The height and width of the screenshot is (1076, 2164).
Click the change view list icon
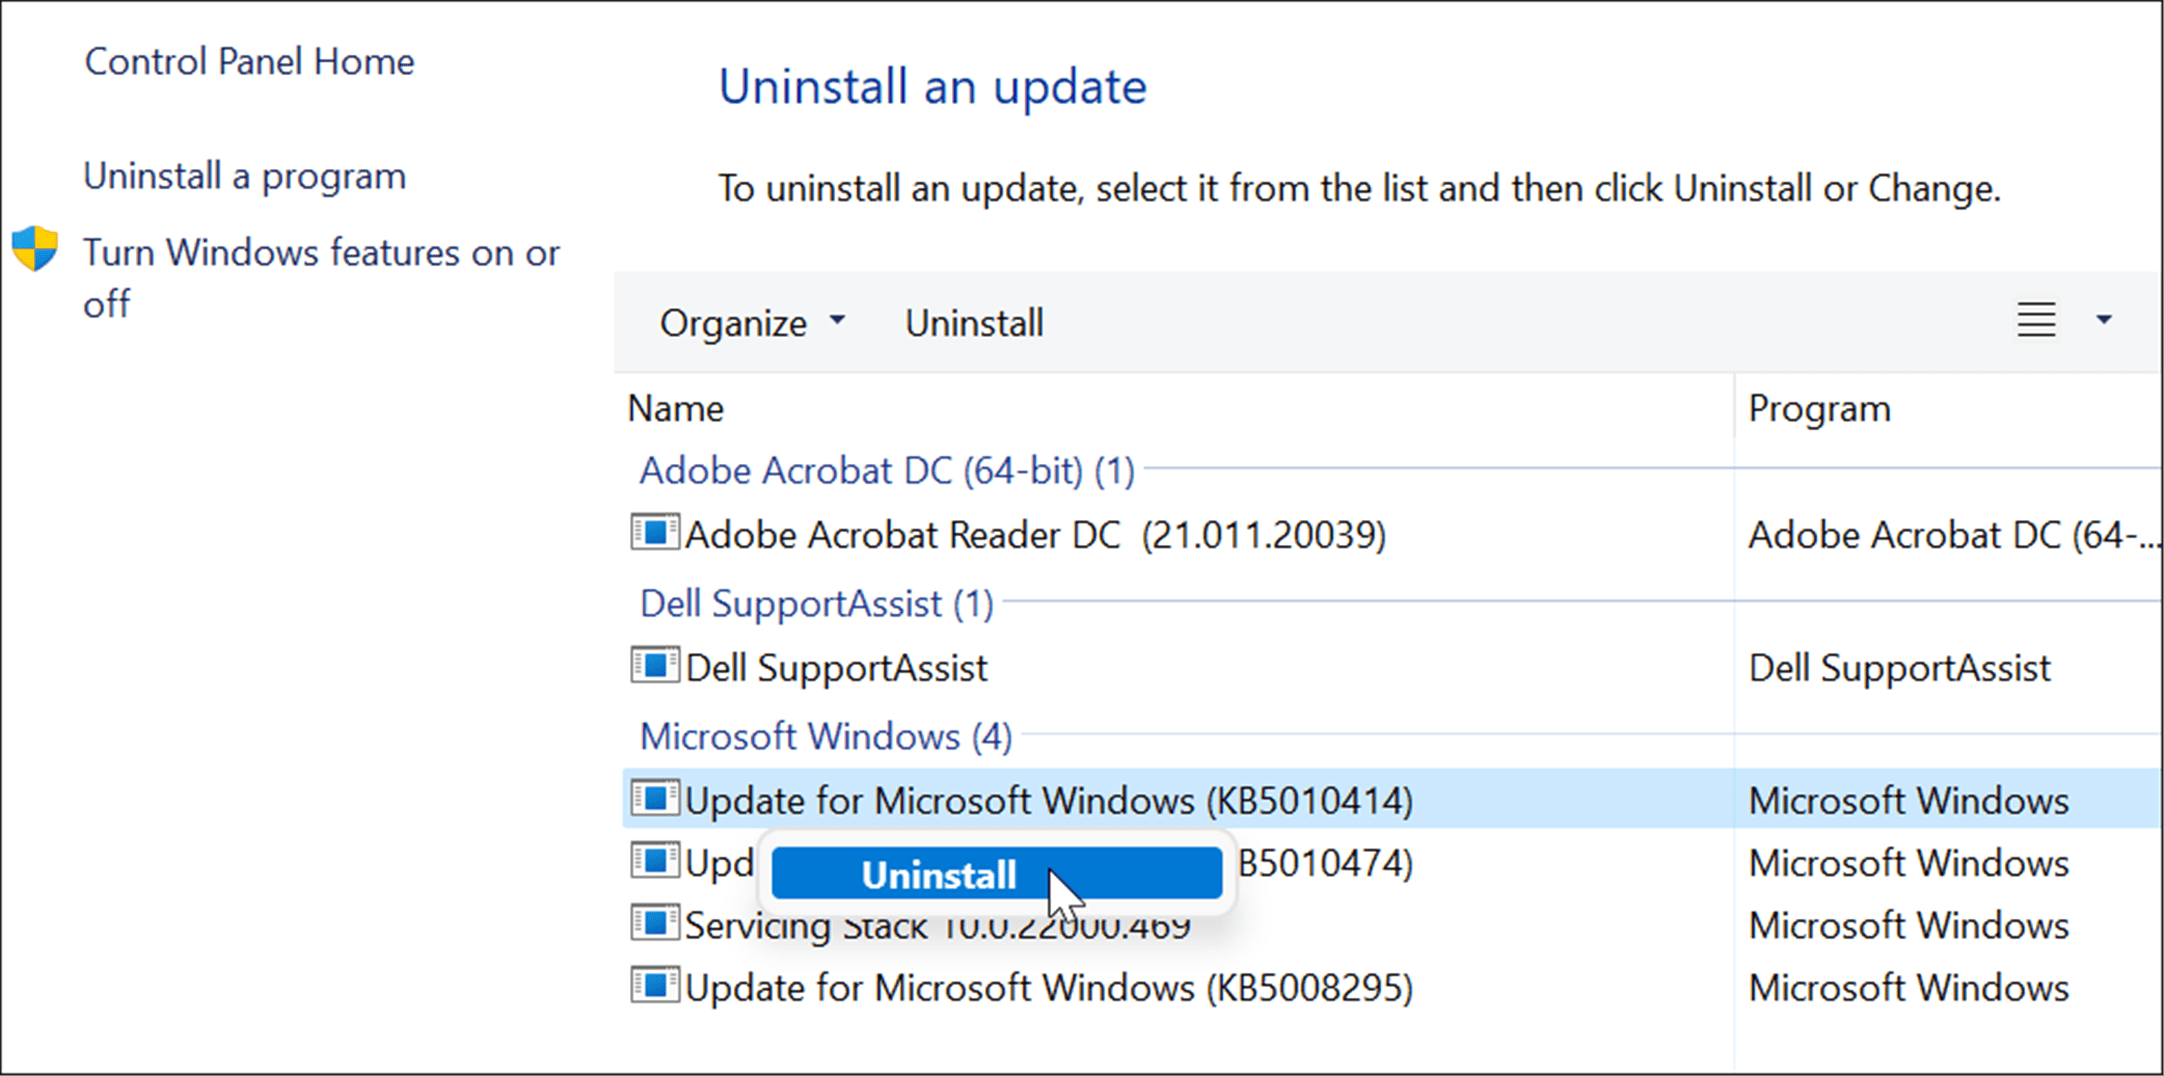[x=2035, y=321]
